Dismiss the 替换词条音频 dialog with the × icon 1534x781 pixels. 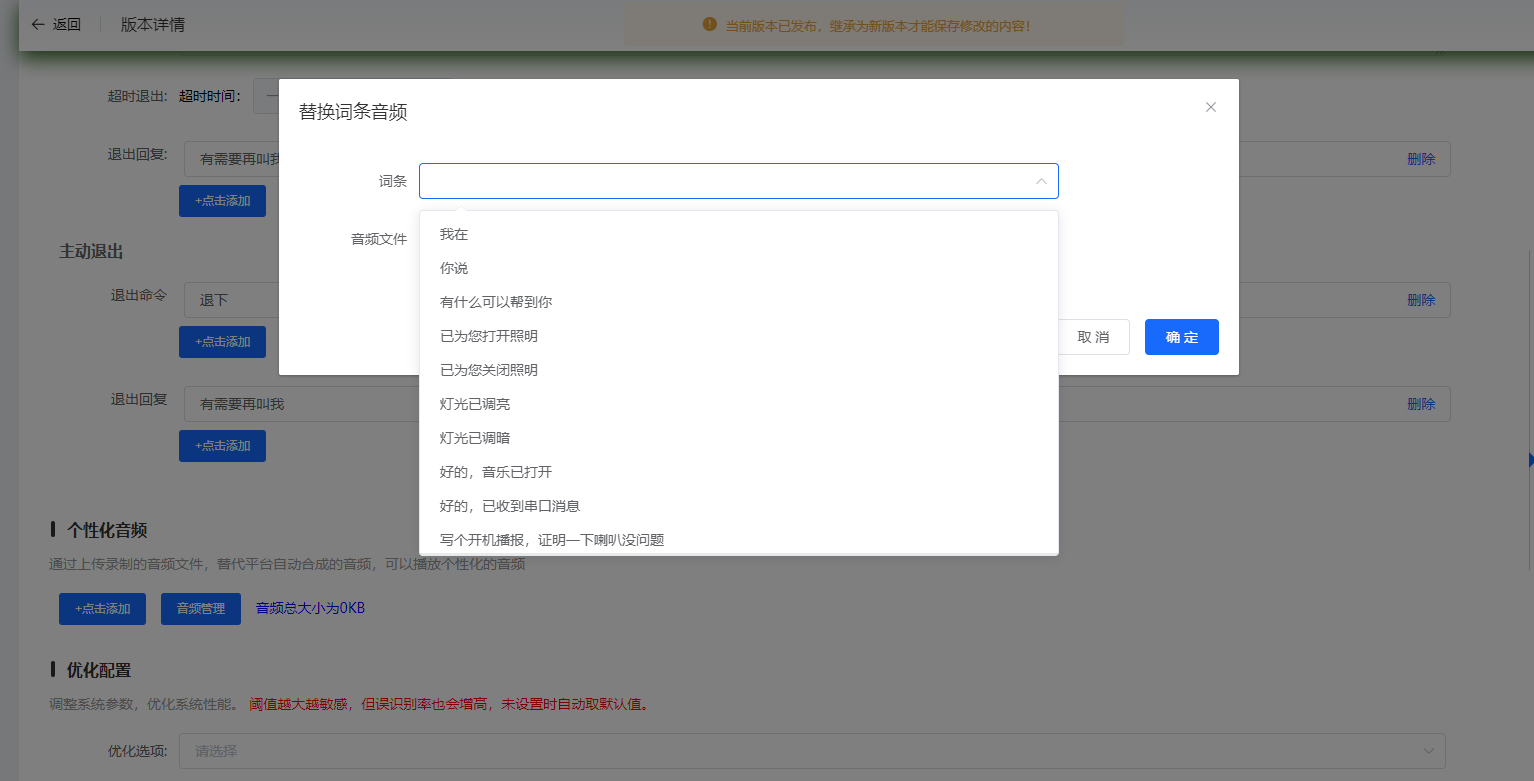(1210, 107)
